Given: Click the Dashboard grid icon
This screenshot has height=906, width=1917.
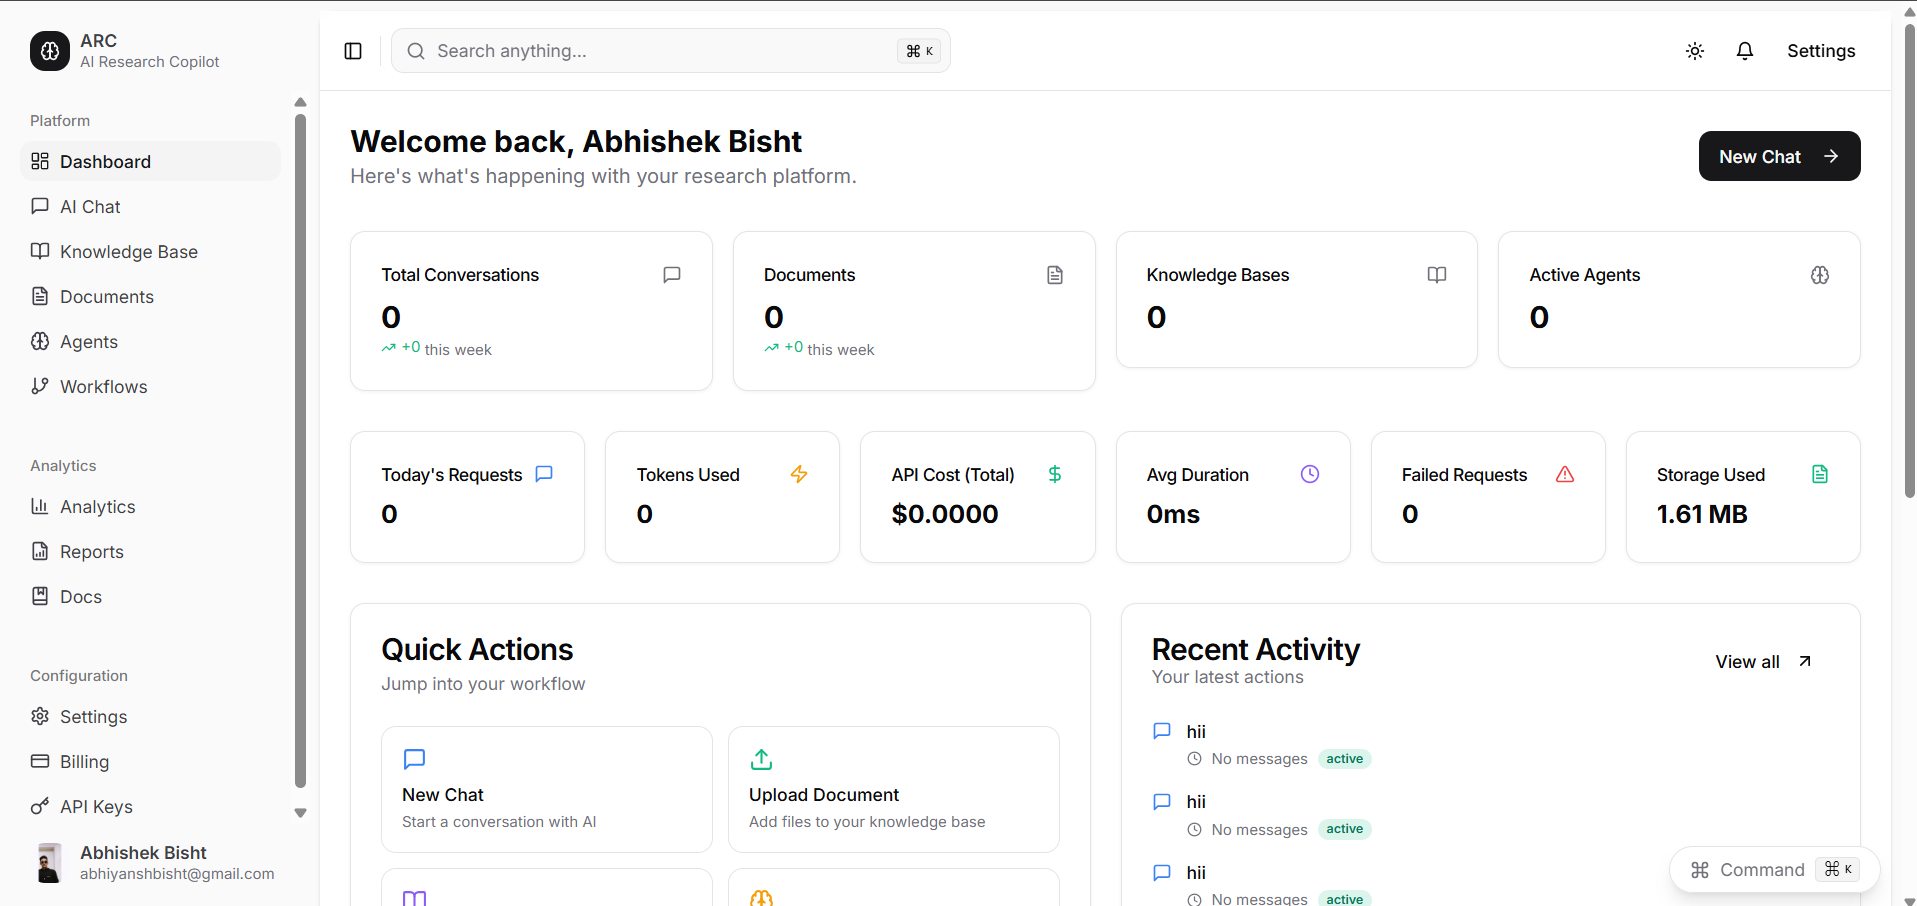Looking at the screenshot, I should point(40,161).
